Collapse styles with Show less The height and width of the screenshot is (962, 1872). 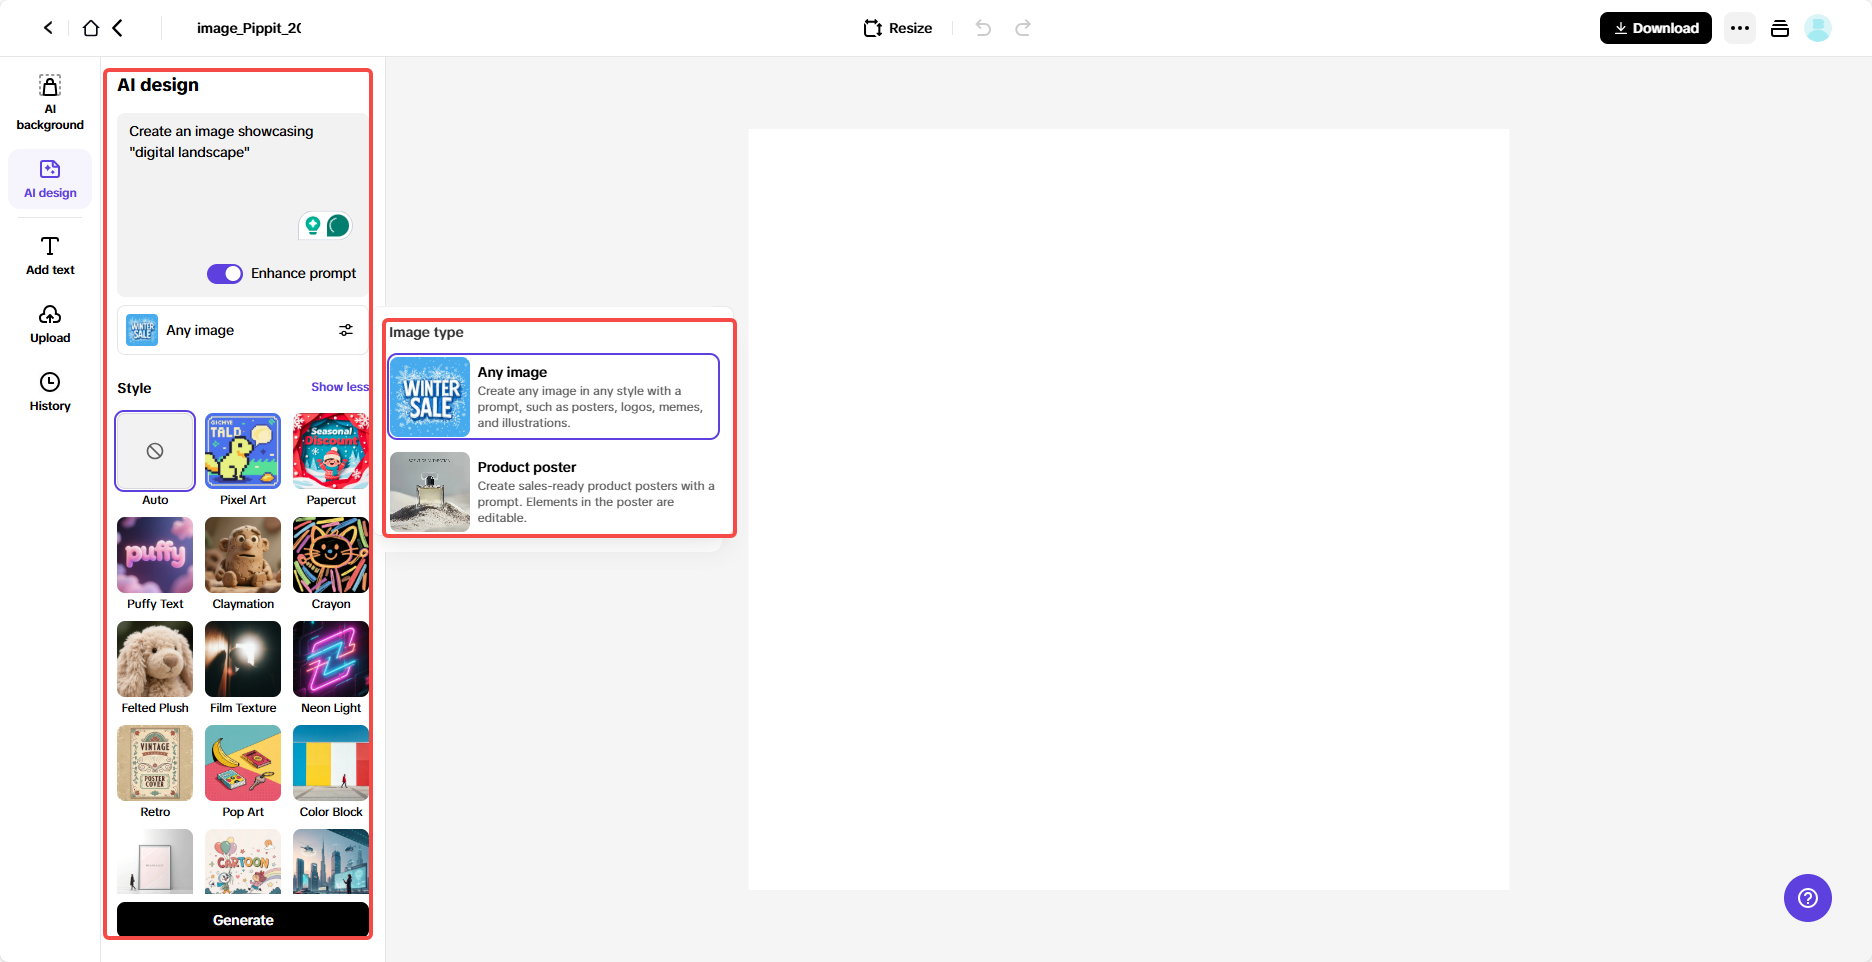click(x=339, y=386)
